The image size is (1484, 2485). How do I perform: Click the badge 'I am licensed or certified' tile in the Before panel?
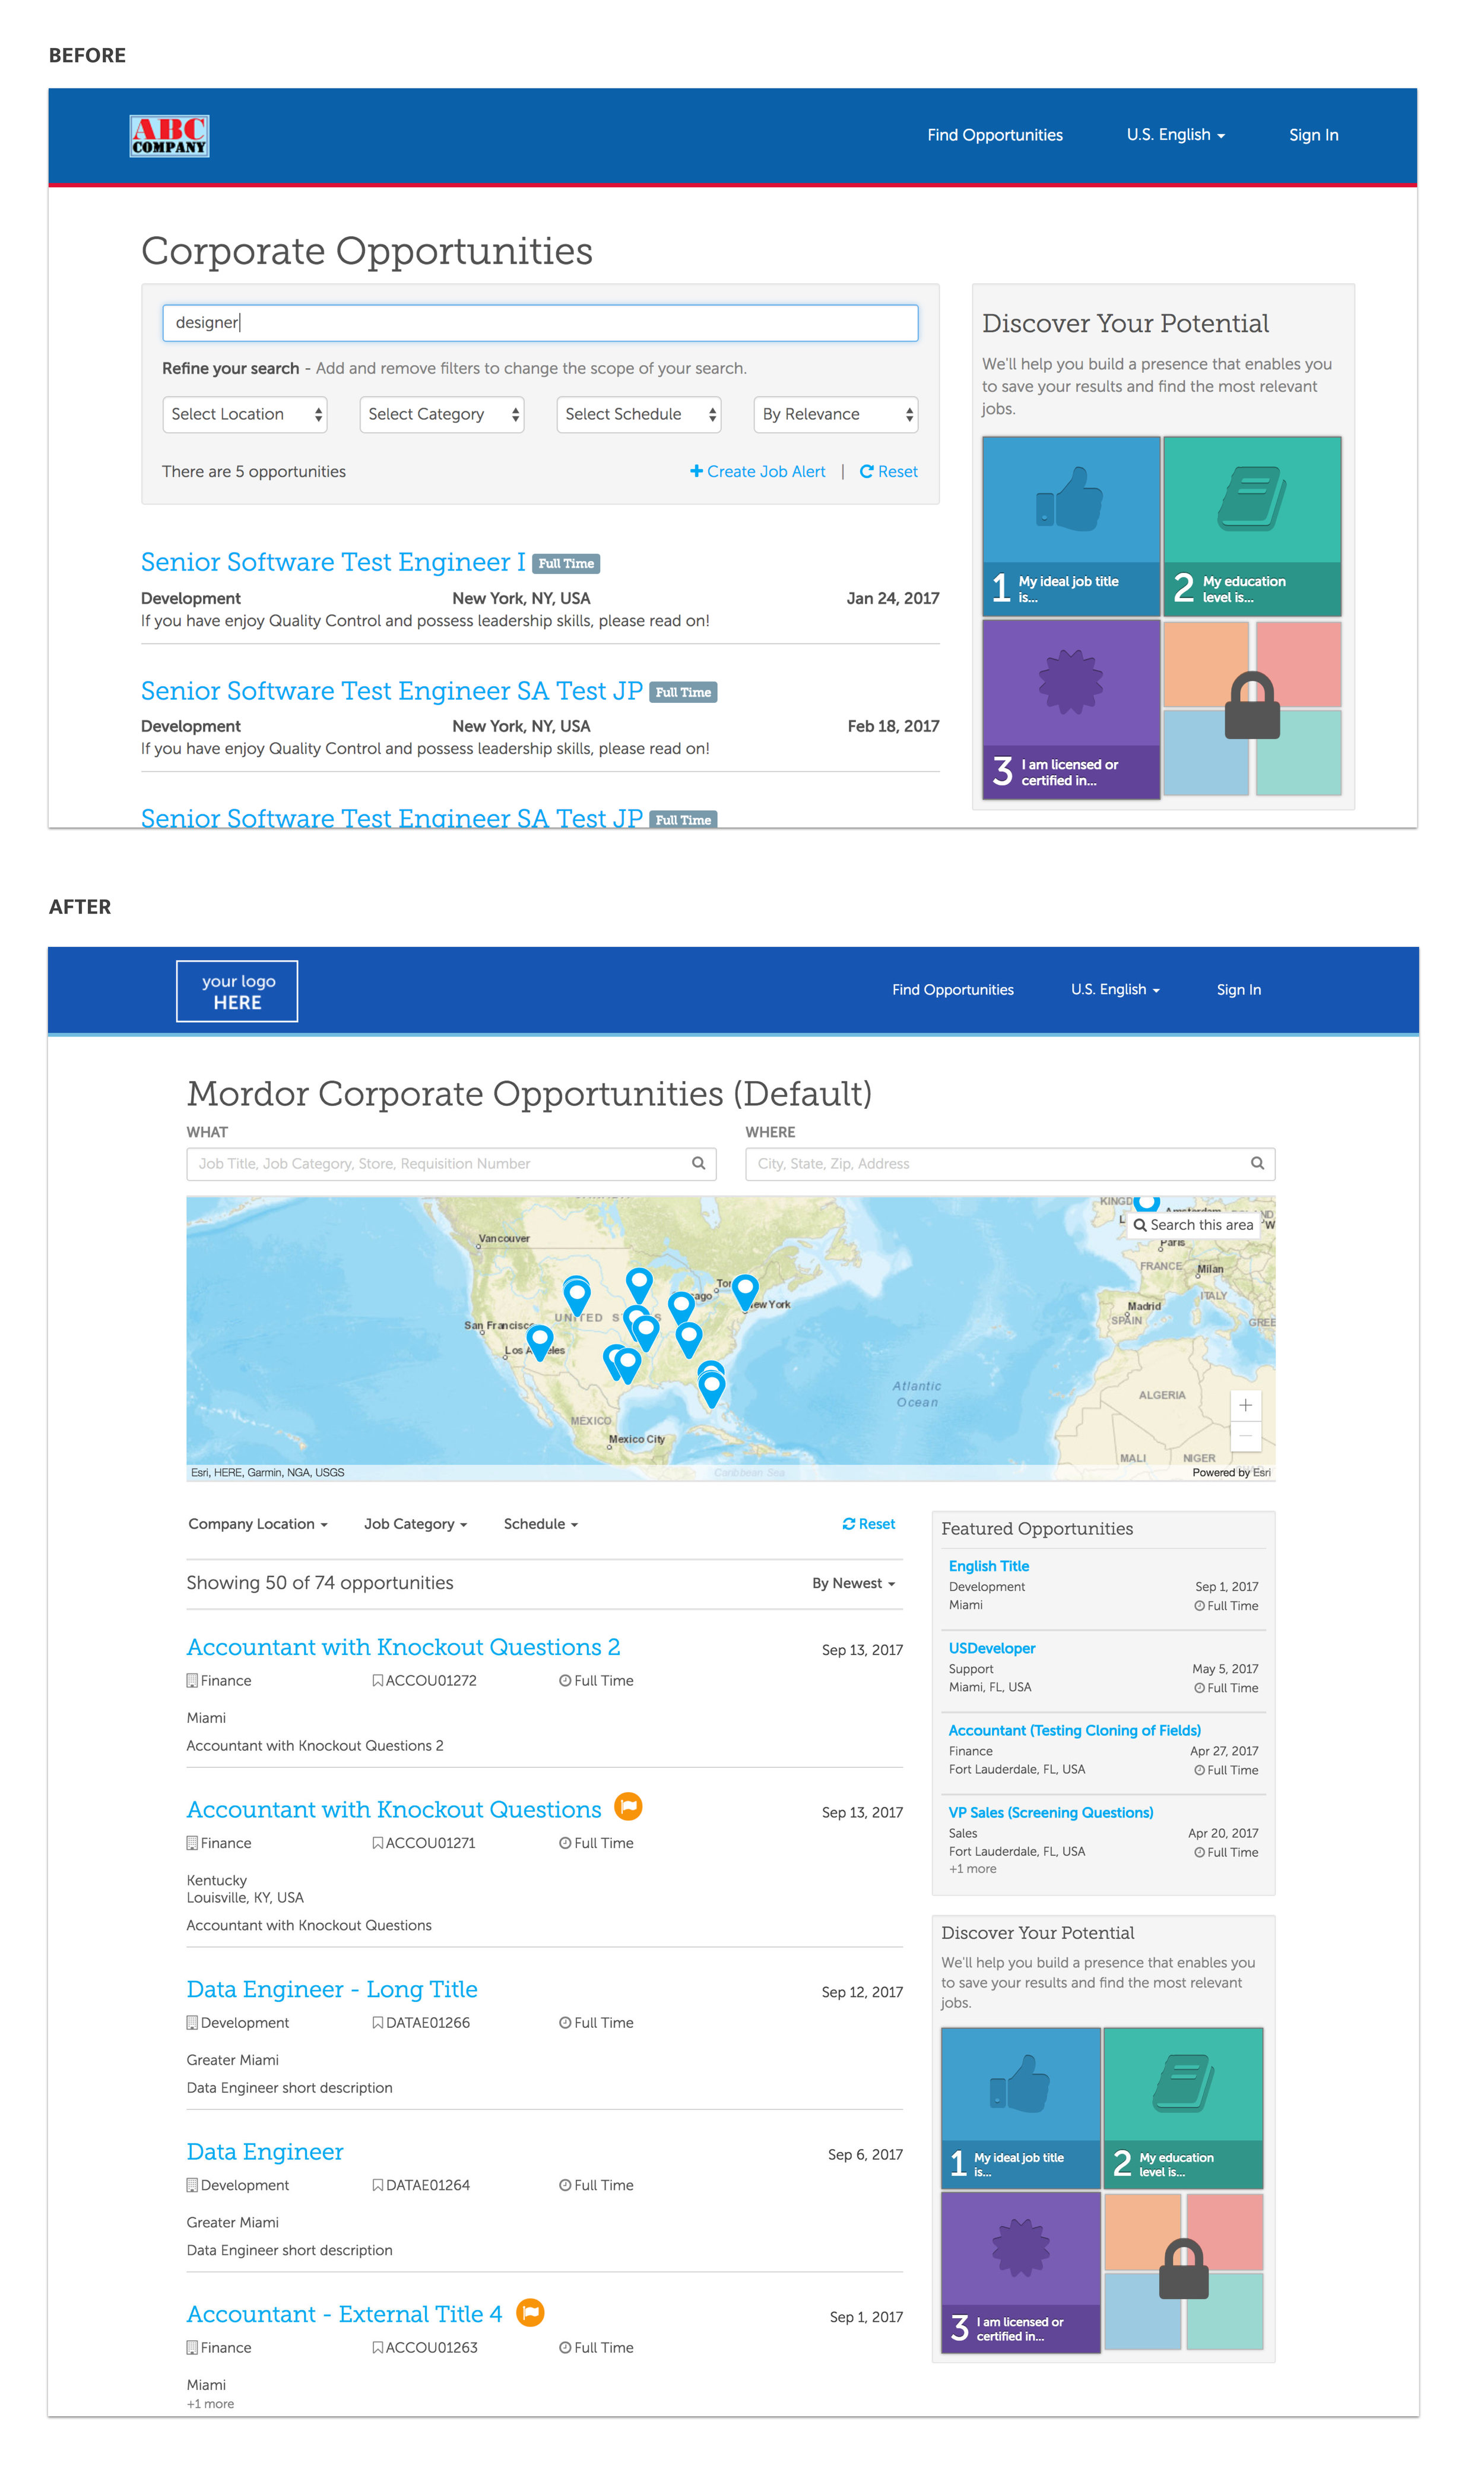[x=1071, y=709]
